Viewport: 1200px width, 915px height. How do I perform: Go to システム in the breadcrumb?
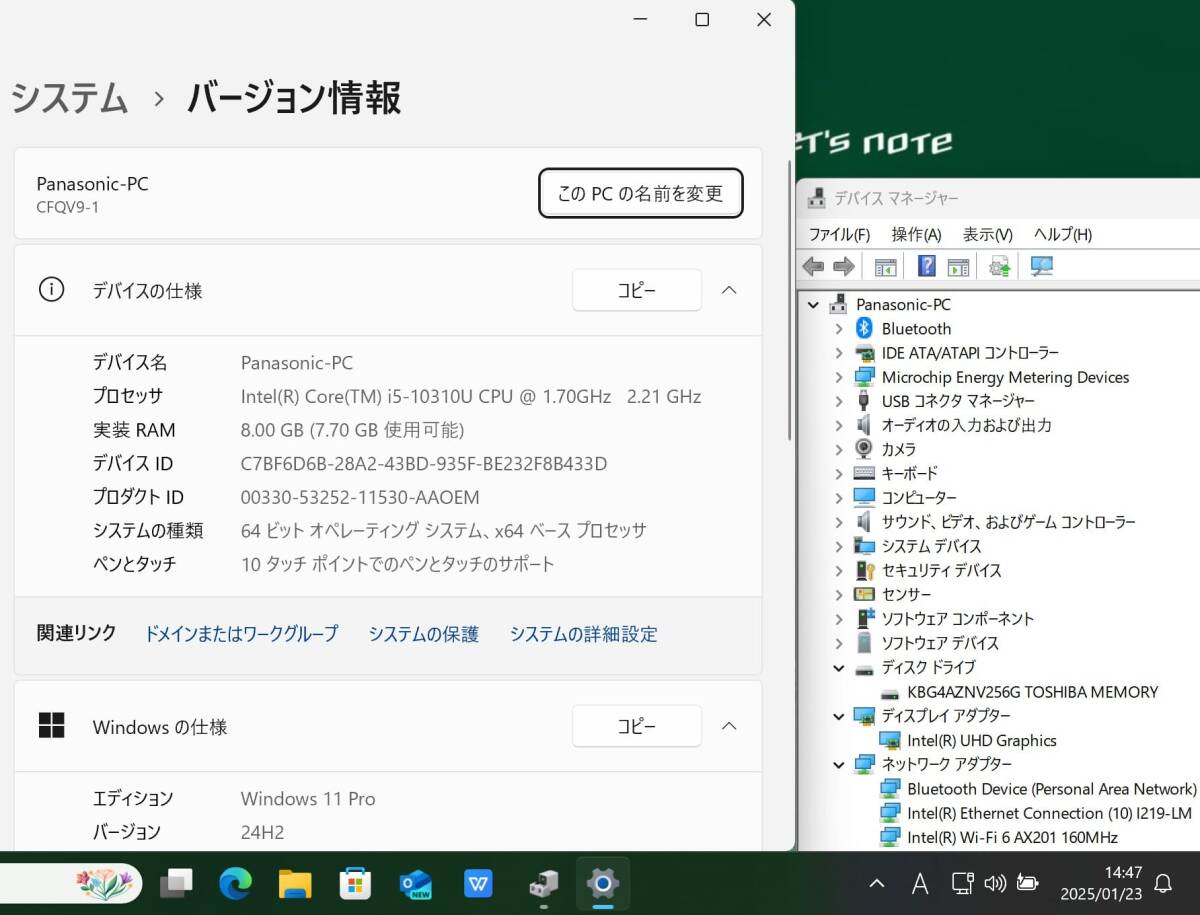pyautogui.click(x=70, y=99)
